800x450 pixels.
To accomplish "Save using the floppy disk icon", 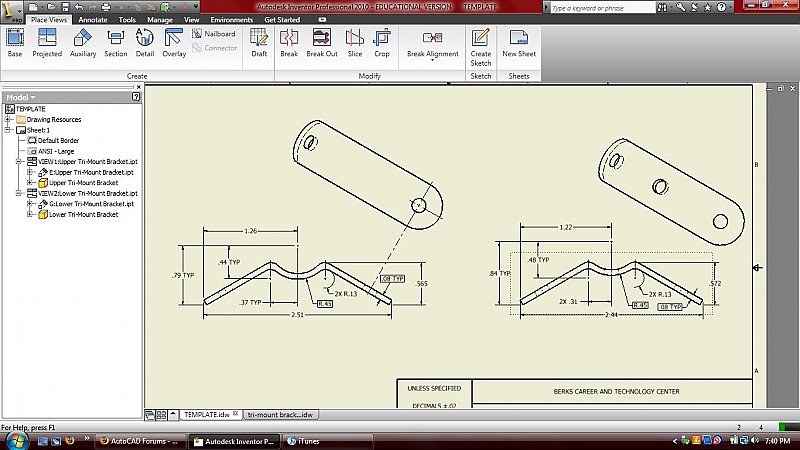I will (x=65, y=7).
